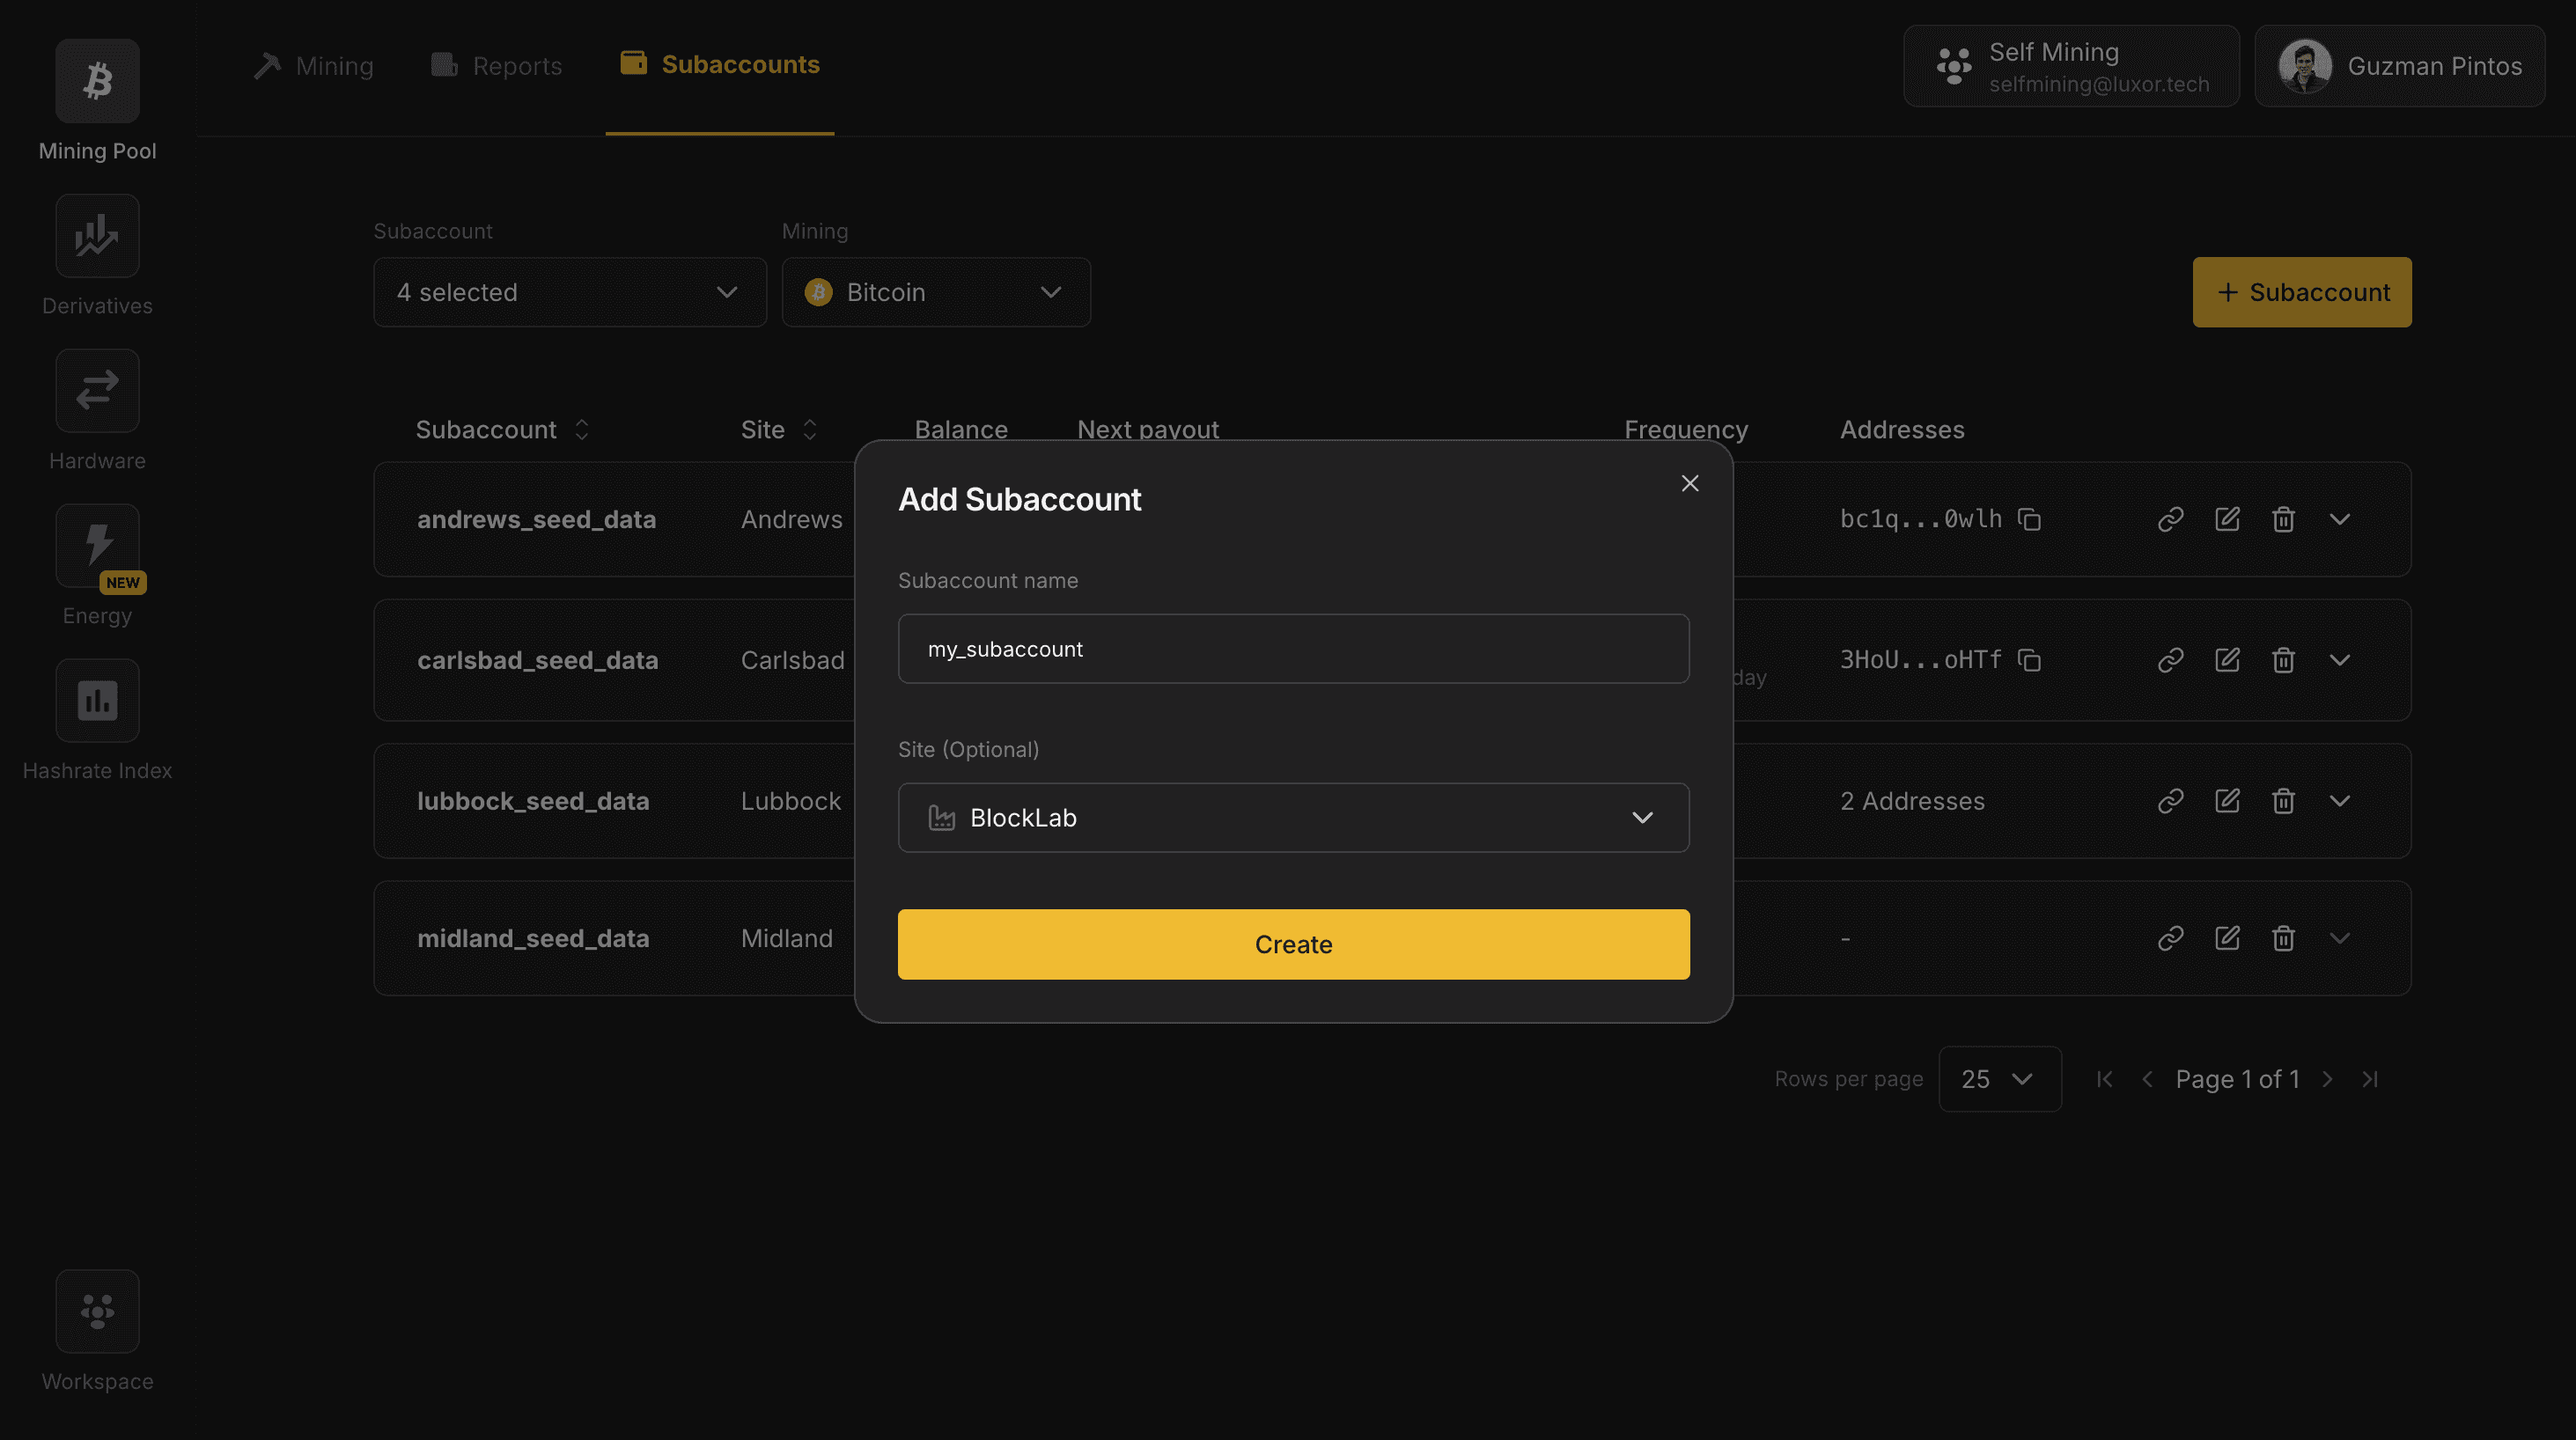Open the Workspace icon in sidebar
Screen dimensions: 2576x1440
click(x=96, y=1311)
